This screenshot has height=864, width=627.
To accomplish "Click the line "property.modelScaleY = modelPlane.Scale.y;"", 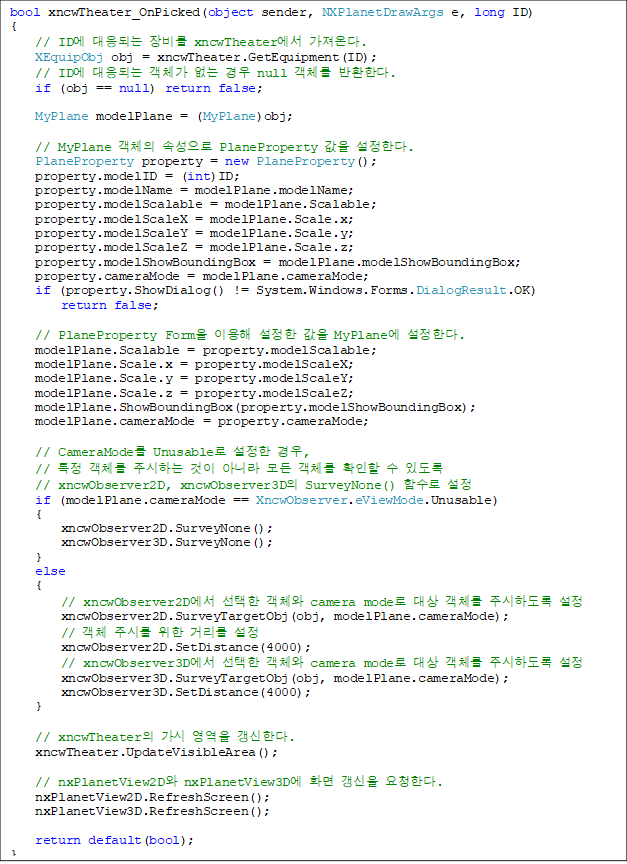I will point(194,234).
